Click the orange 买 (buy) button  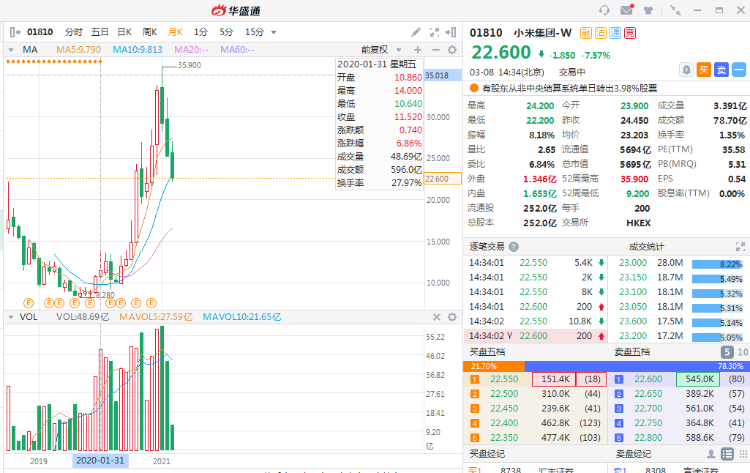(704, 69)
